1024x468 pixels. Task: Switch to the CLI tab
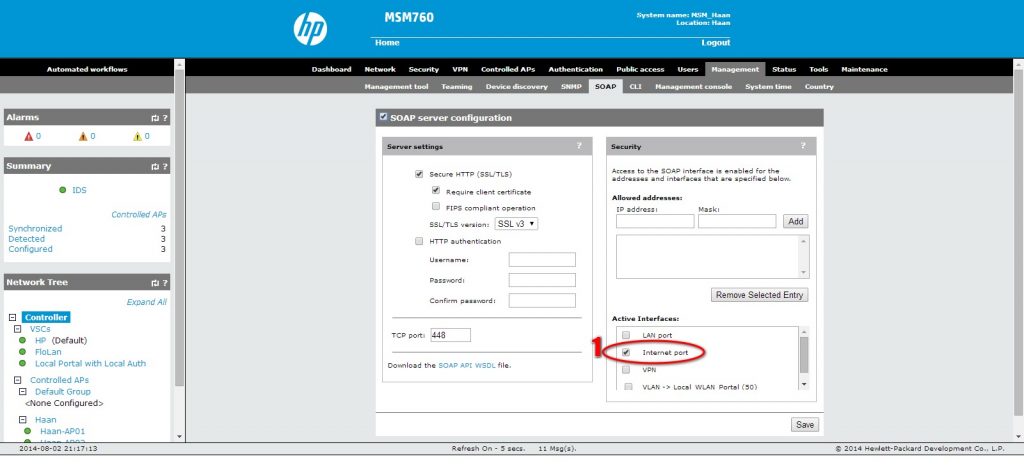click(x=635, y=86)
